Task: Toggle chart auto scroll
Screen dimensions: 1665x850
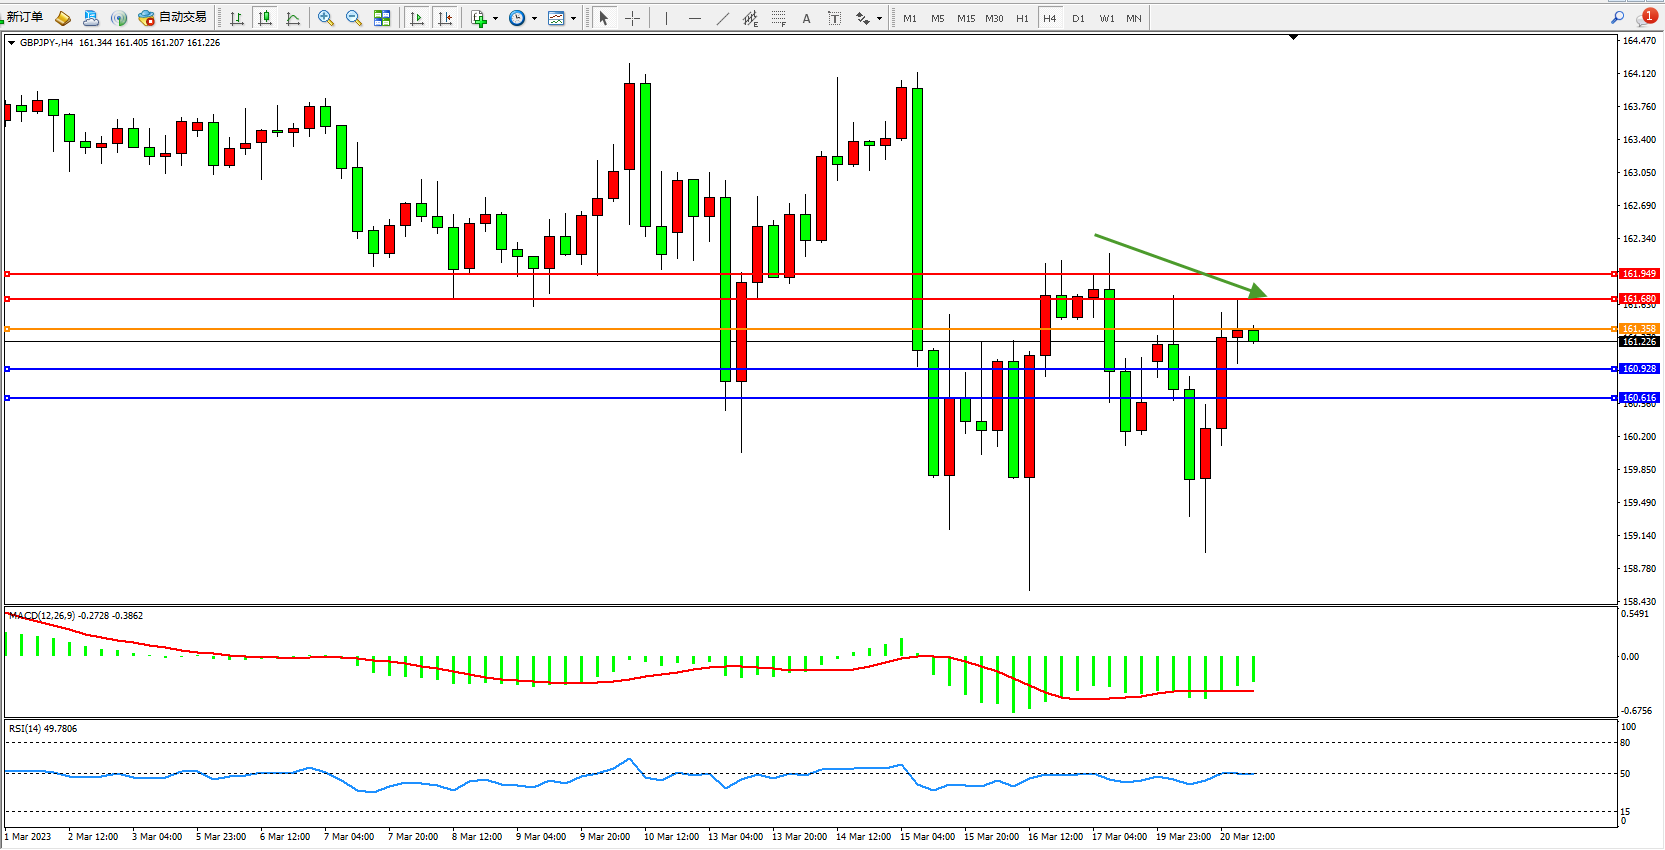Action: click(416, 18)
